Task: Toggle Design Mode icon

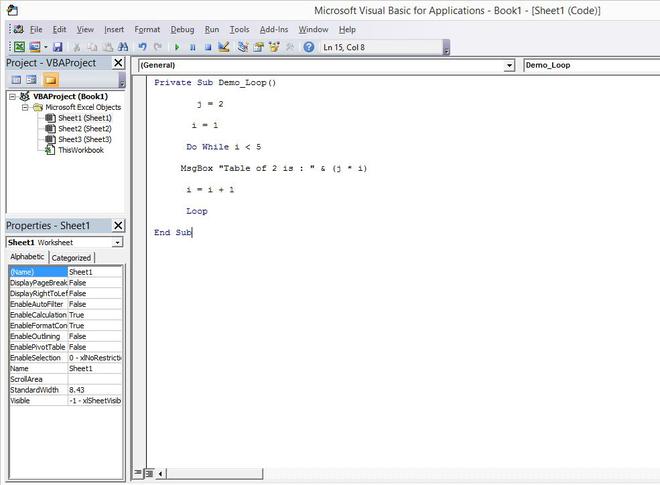Action: click(x=224, y=47)
